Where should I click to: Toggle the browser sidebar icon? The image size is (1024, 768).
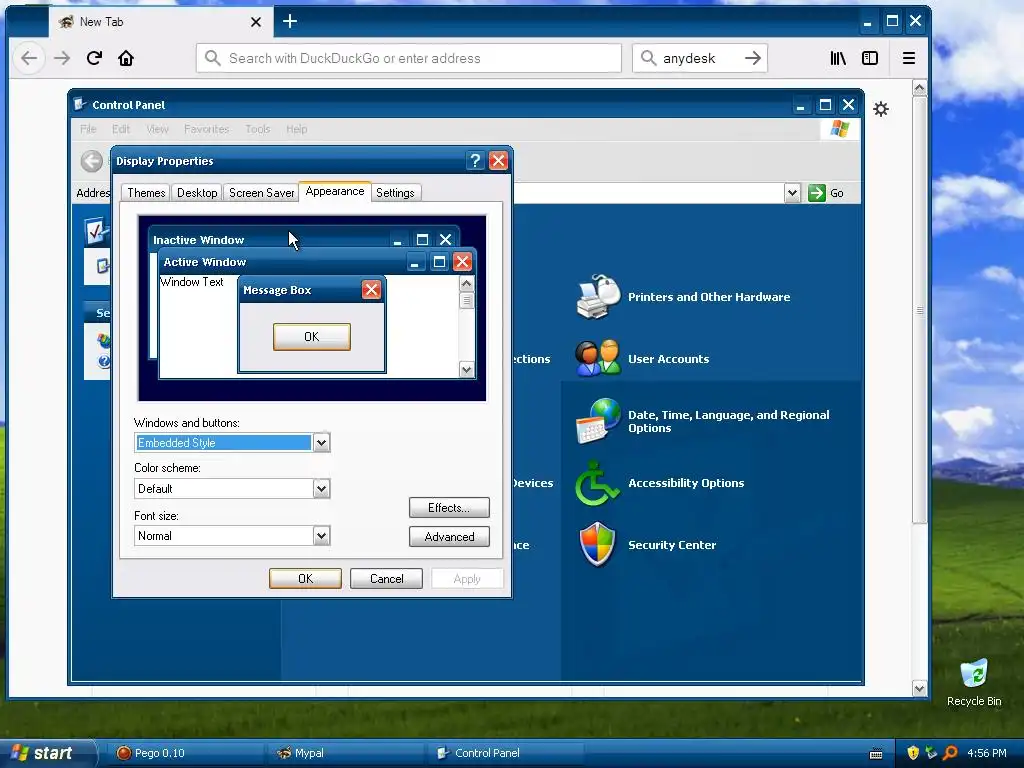(x=870, y=58)
